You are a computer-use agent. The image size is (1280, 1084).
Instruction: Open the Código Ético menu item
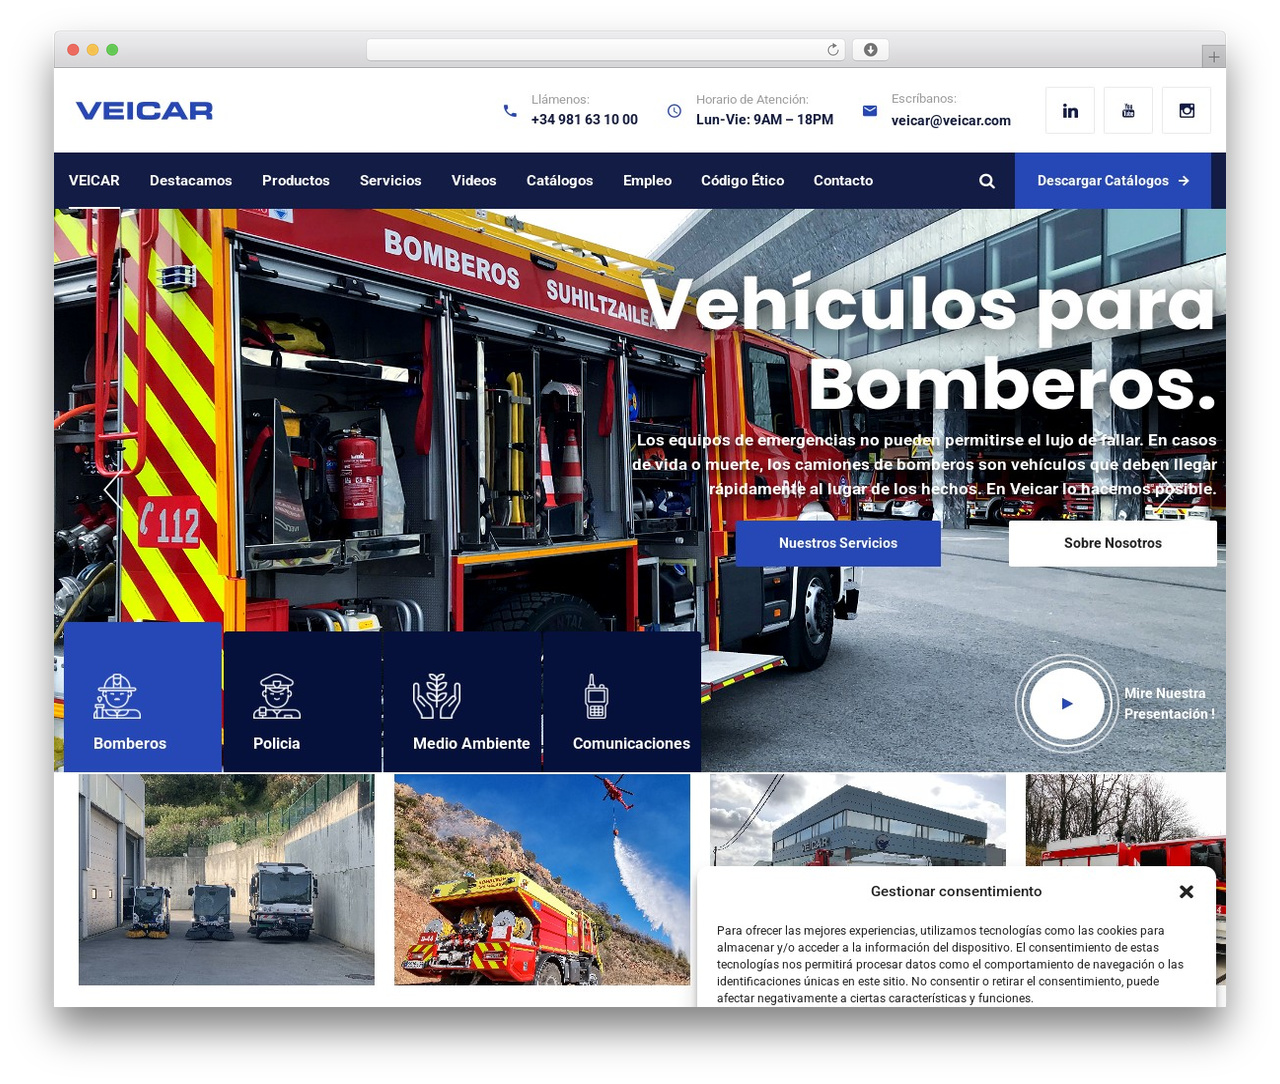click(743, 181)
